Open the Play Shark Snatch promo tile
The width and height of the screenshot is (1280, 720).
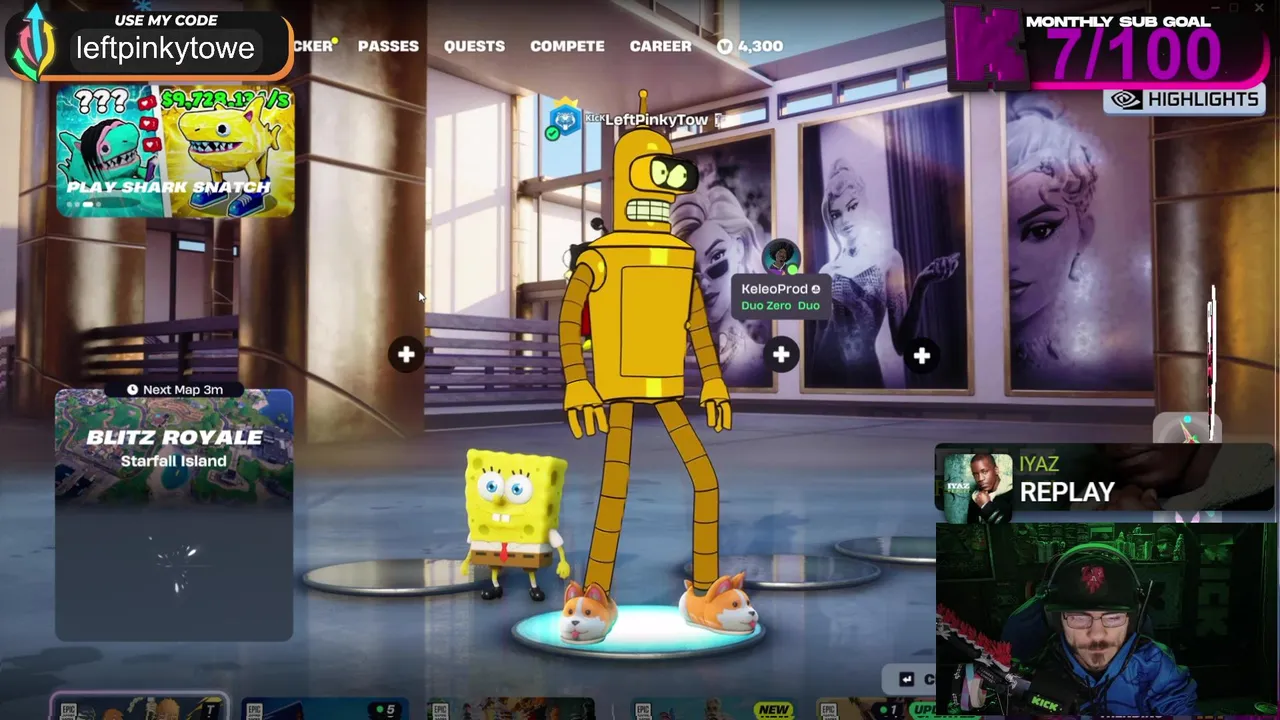click(x=175, y=151)
